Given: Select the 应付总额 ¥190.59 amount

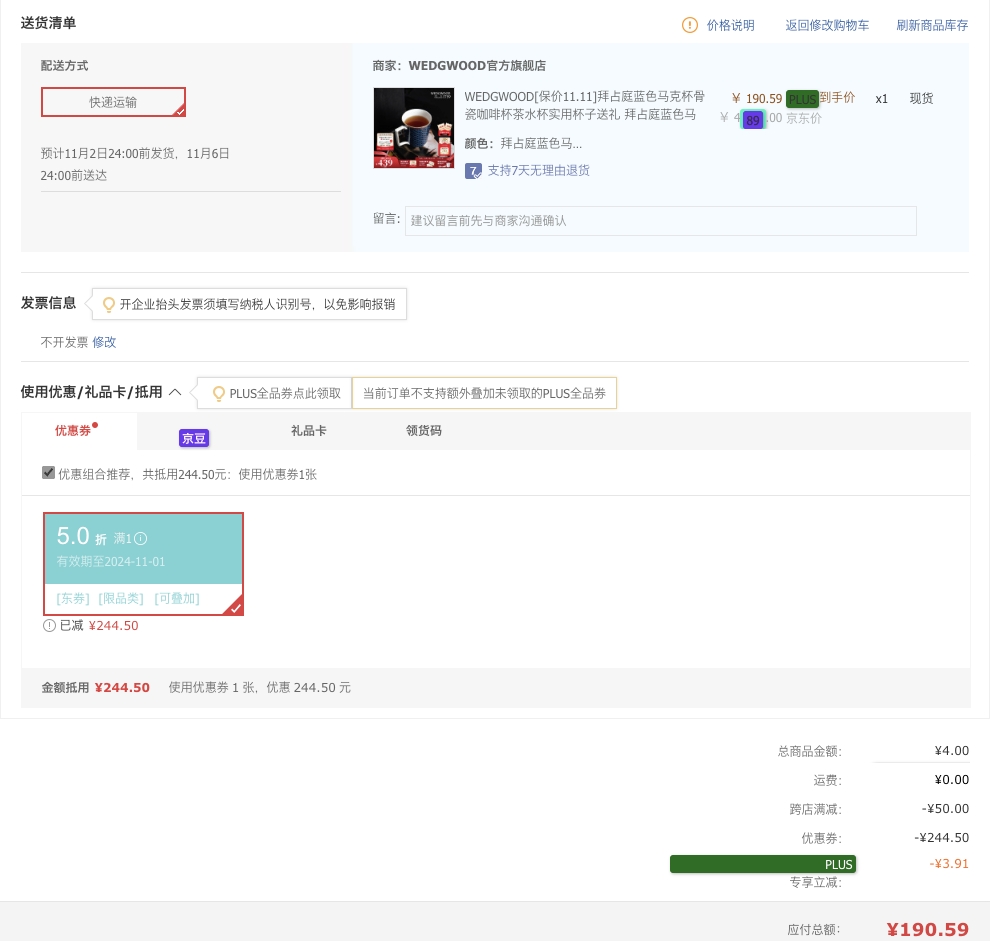Looking at the screenshot, I should [x=927, y=929].
